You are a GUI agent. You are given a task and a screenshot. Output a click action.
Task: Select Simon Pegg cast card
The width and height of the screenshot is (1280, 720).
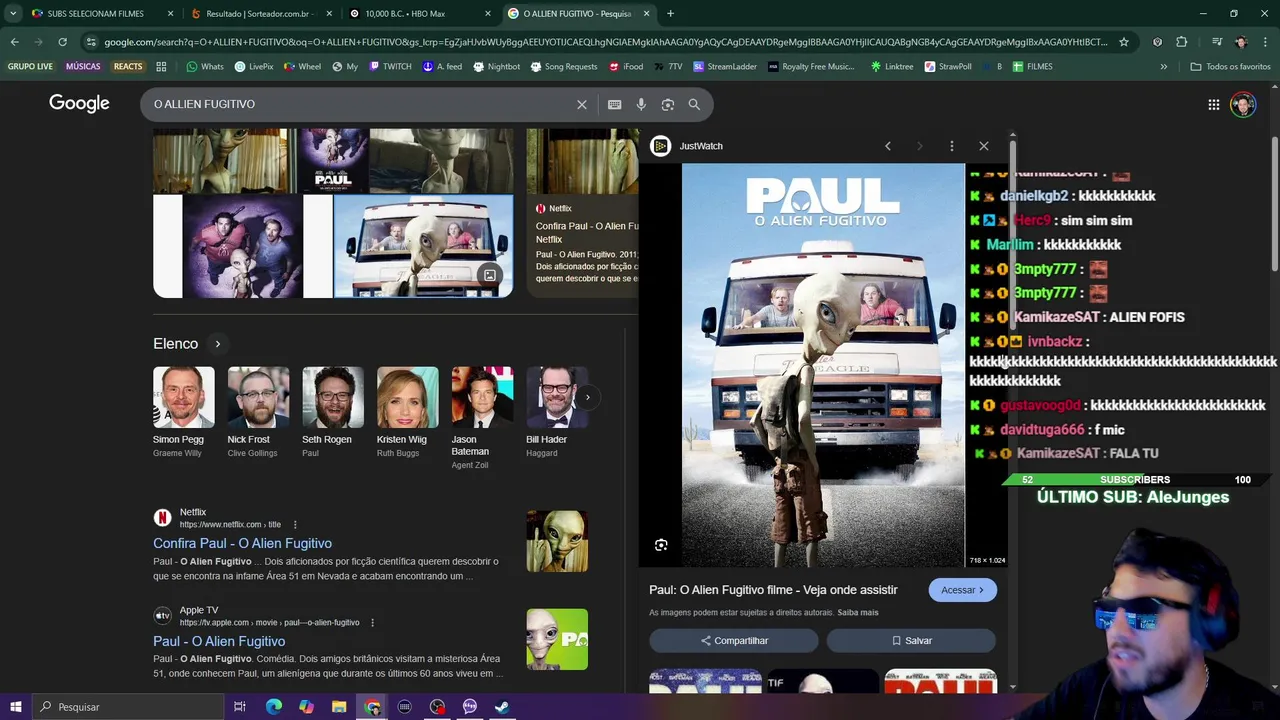coord(183,412)
